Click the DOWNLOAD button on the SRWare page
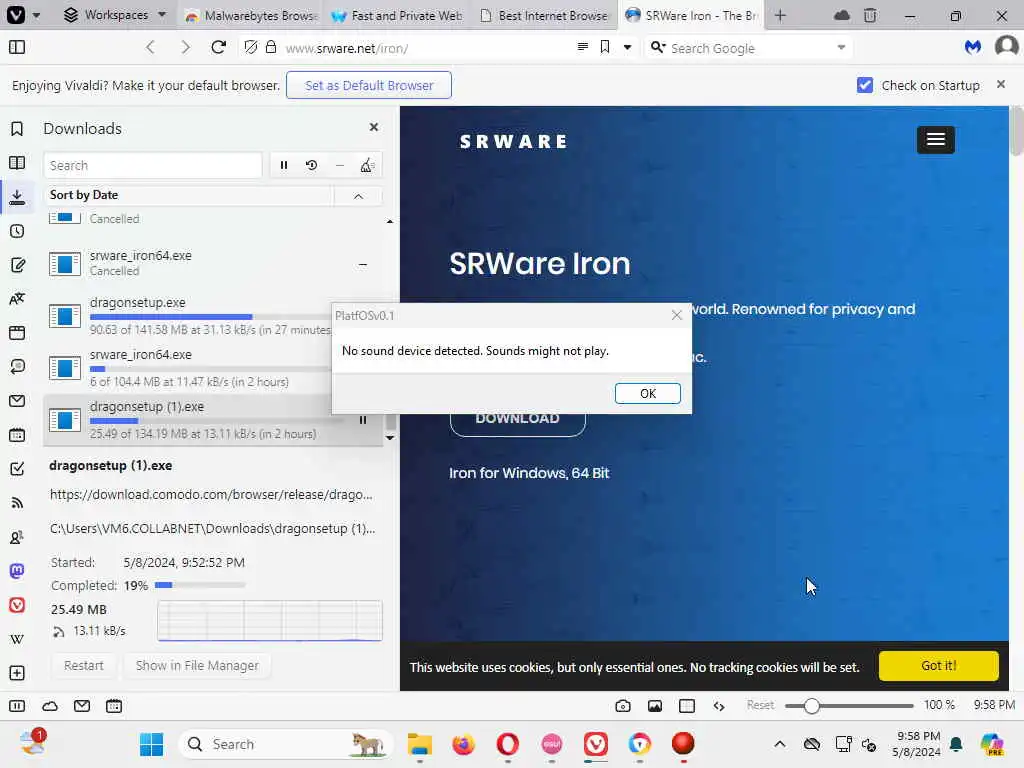The height and width of the screenshot is (768, 1024). click(517, 419)
